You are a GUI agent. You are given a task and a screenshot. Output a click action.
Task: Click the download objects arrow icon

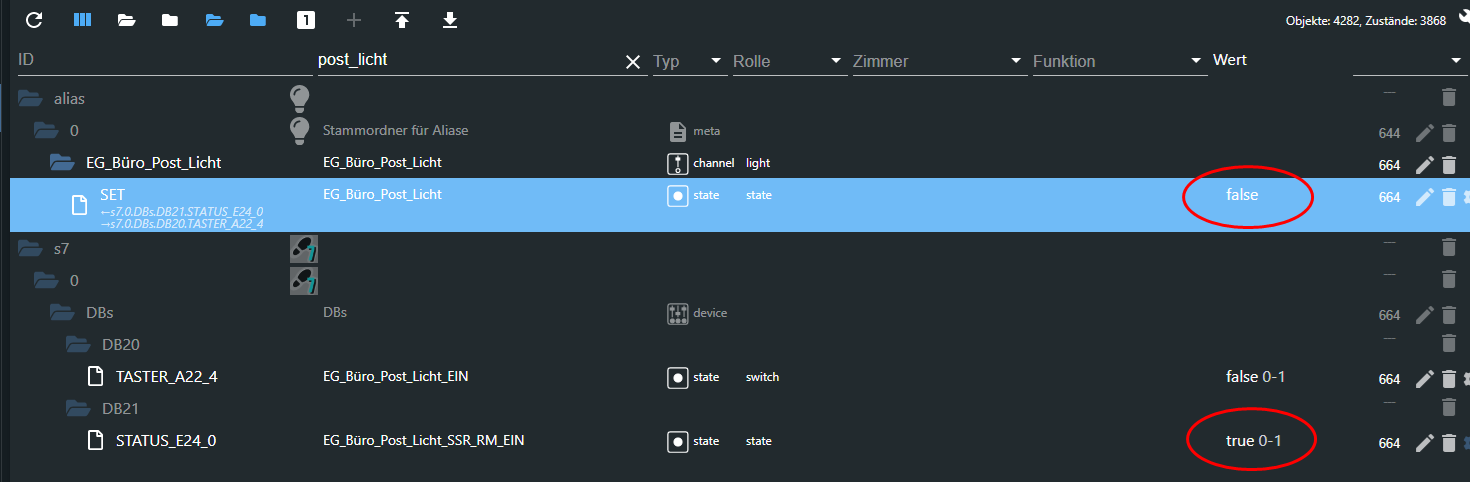point(450,20)
